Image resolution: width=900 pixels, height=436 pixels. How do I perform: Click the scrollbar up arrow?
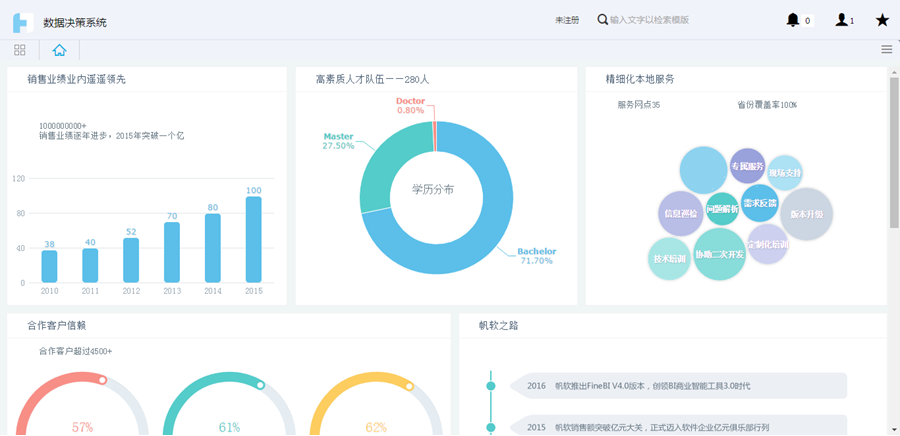click(894, 72)
